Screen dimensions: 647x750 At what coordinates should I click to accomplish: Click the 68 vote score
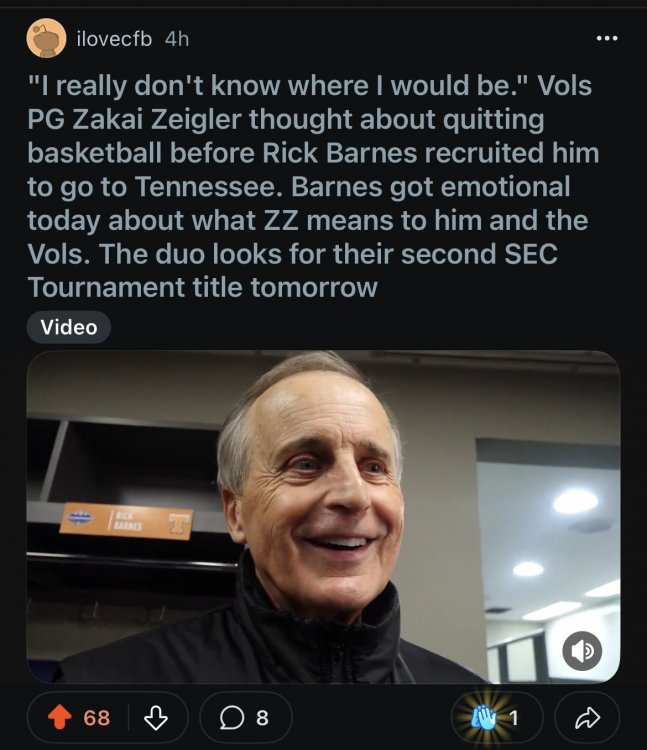point(97,717)
